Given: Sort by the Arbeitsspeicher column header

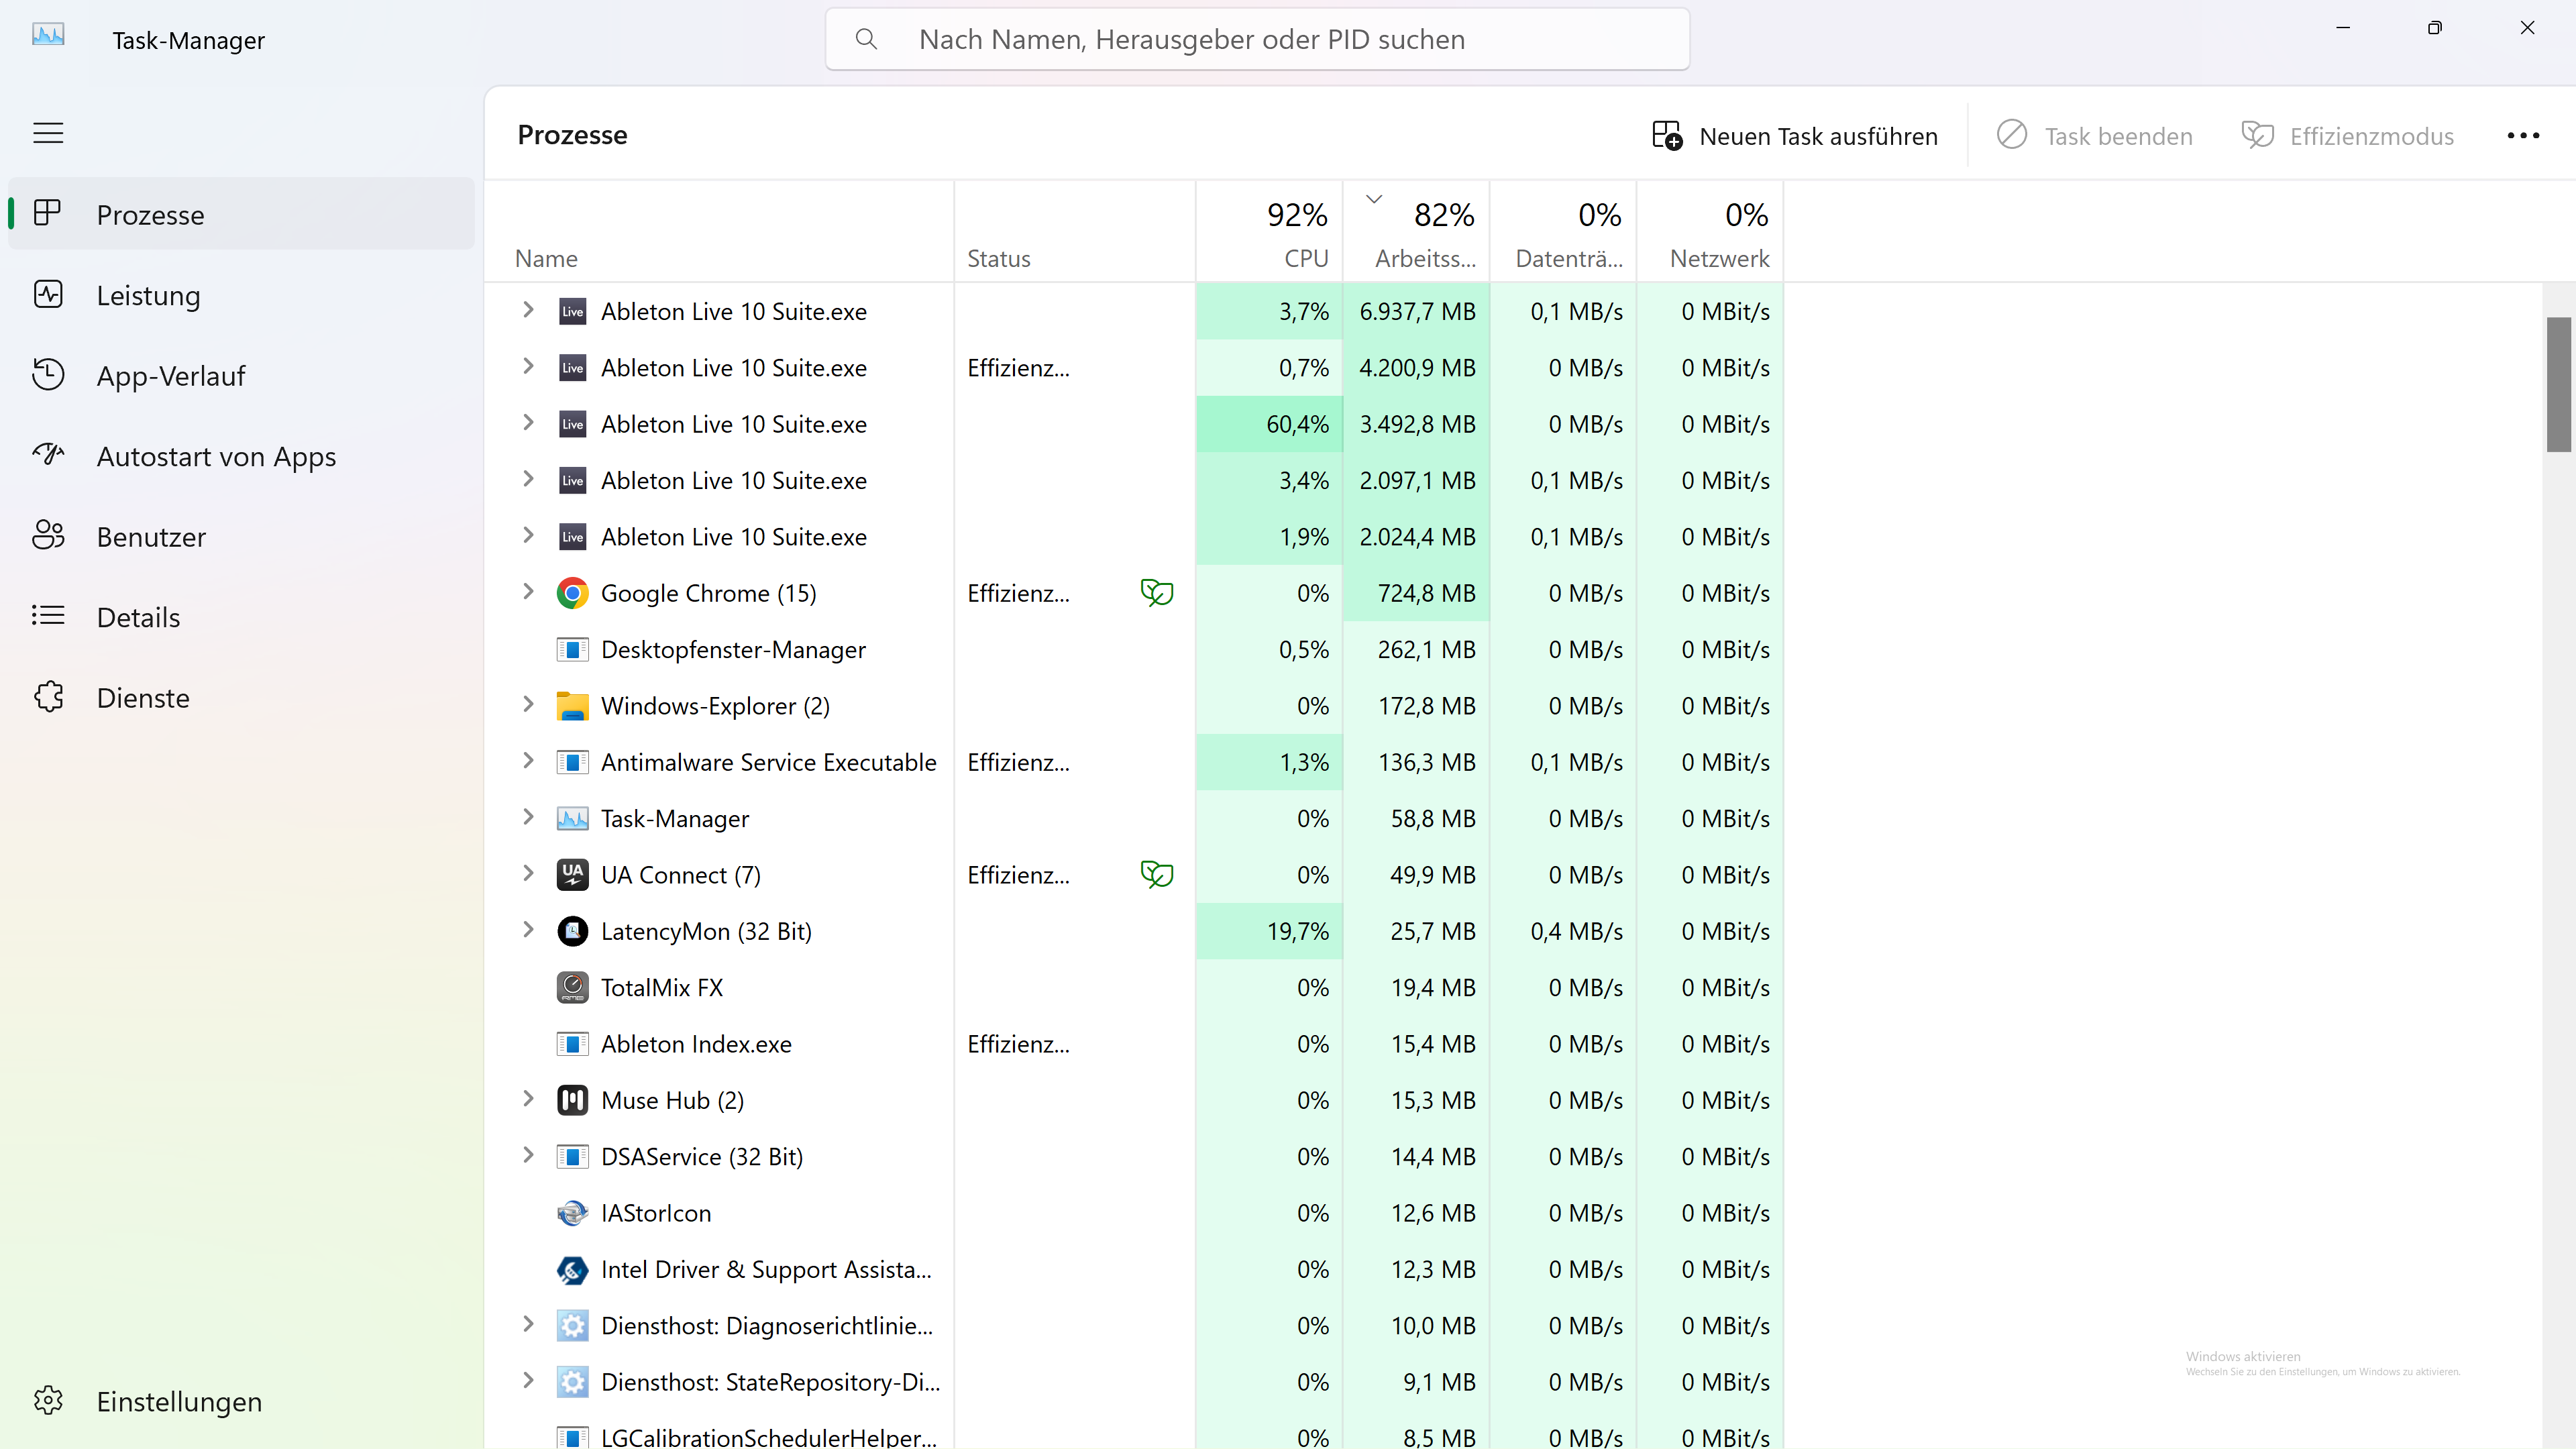Looking at the screenshot, I should 1416,232.
